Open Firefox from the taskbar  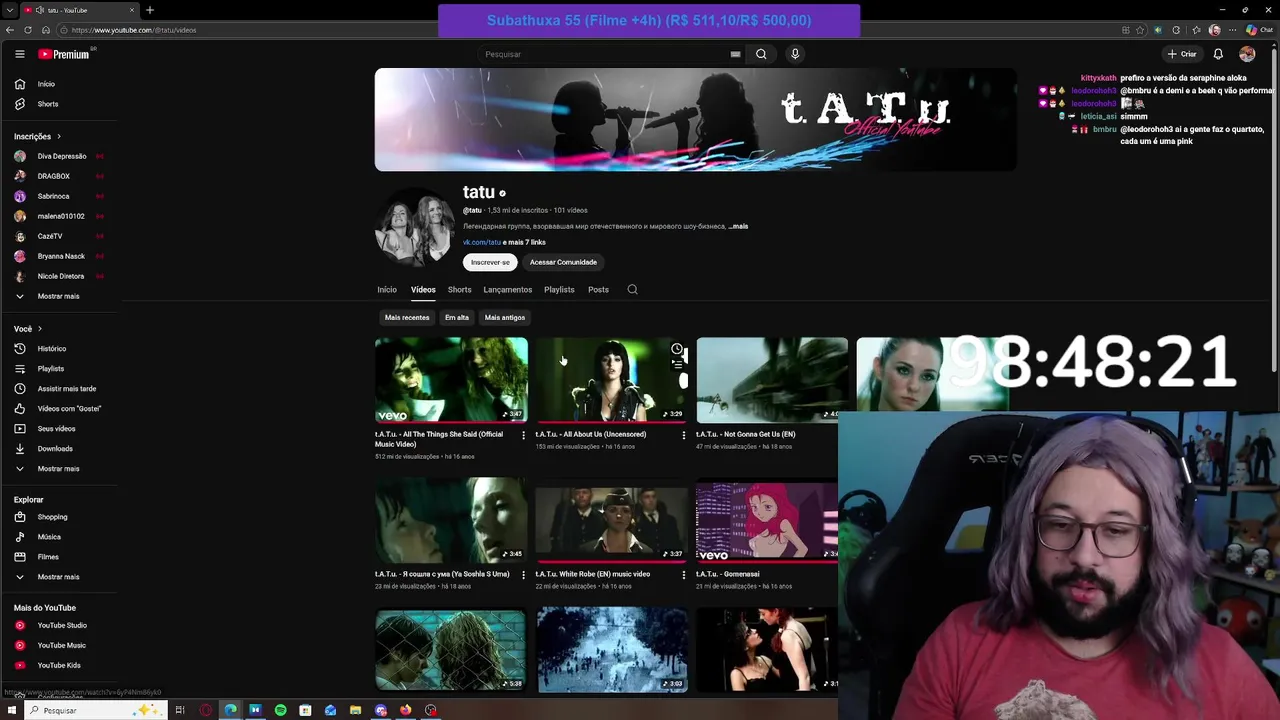coord(405,710)
